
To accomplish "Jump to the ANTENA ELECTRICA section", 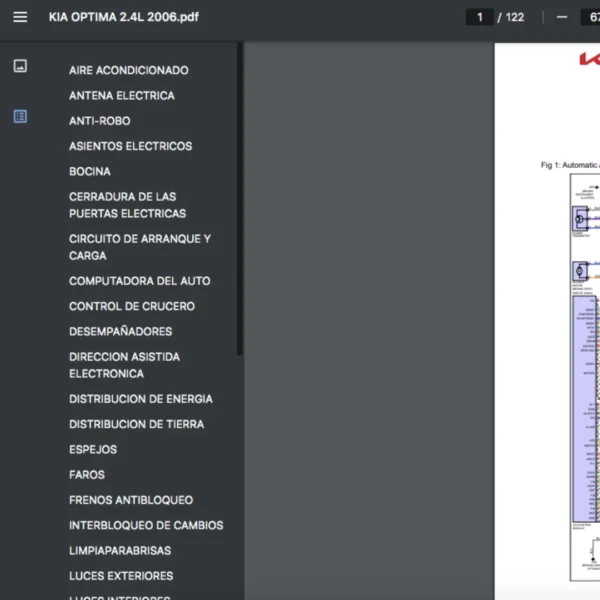I will click(121, 95).
